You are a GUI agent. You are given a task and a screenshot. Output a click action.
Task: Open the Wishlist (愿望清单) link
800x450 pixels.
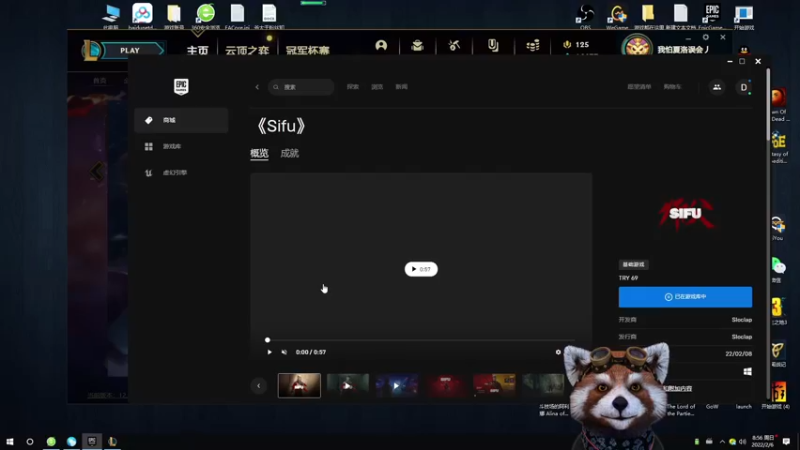pyautogui.click(x=639, y=87)
